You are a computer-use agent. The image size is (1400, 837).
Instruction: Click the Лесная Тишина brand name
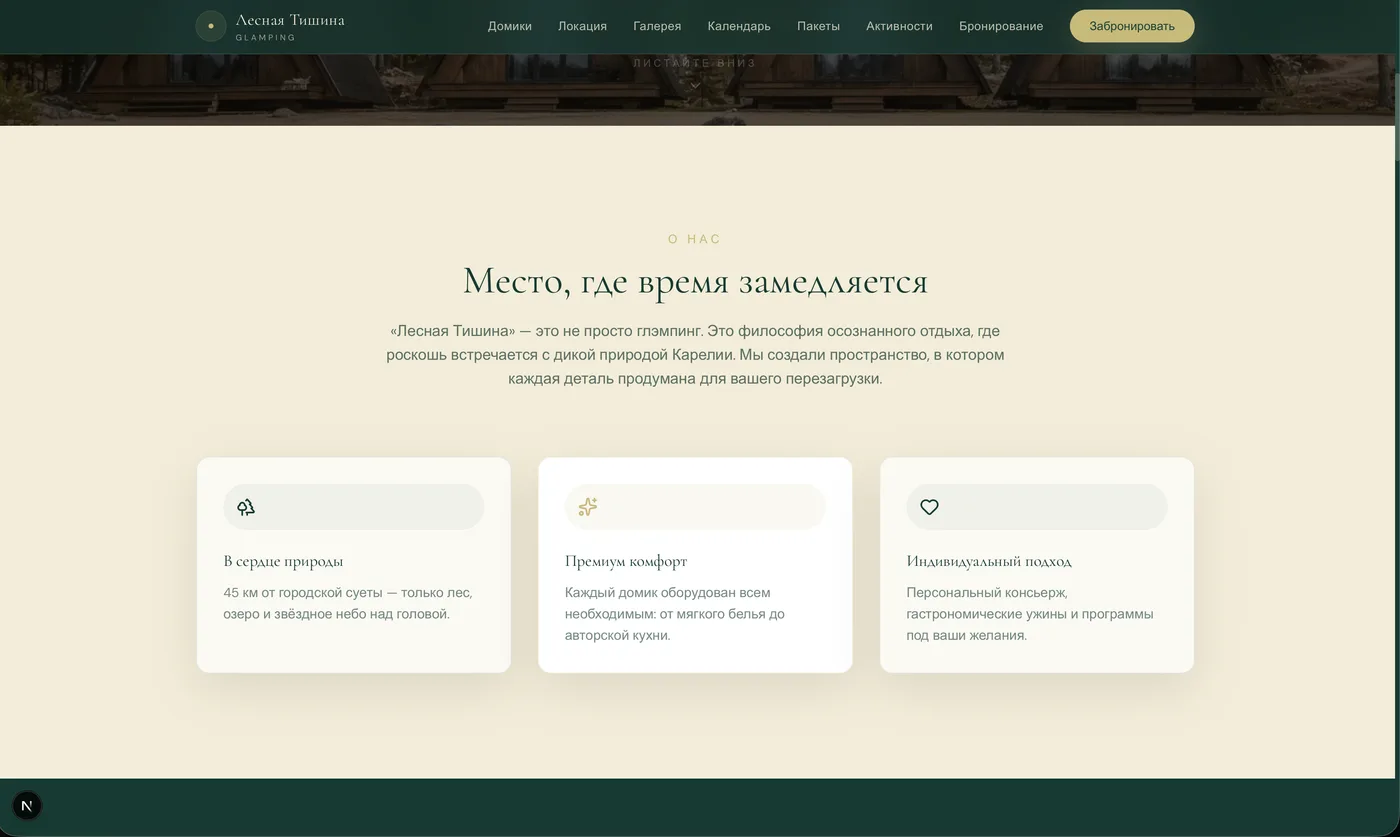point(290,20)
